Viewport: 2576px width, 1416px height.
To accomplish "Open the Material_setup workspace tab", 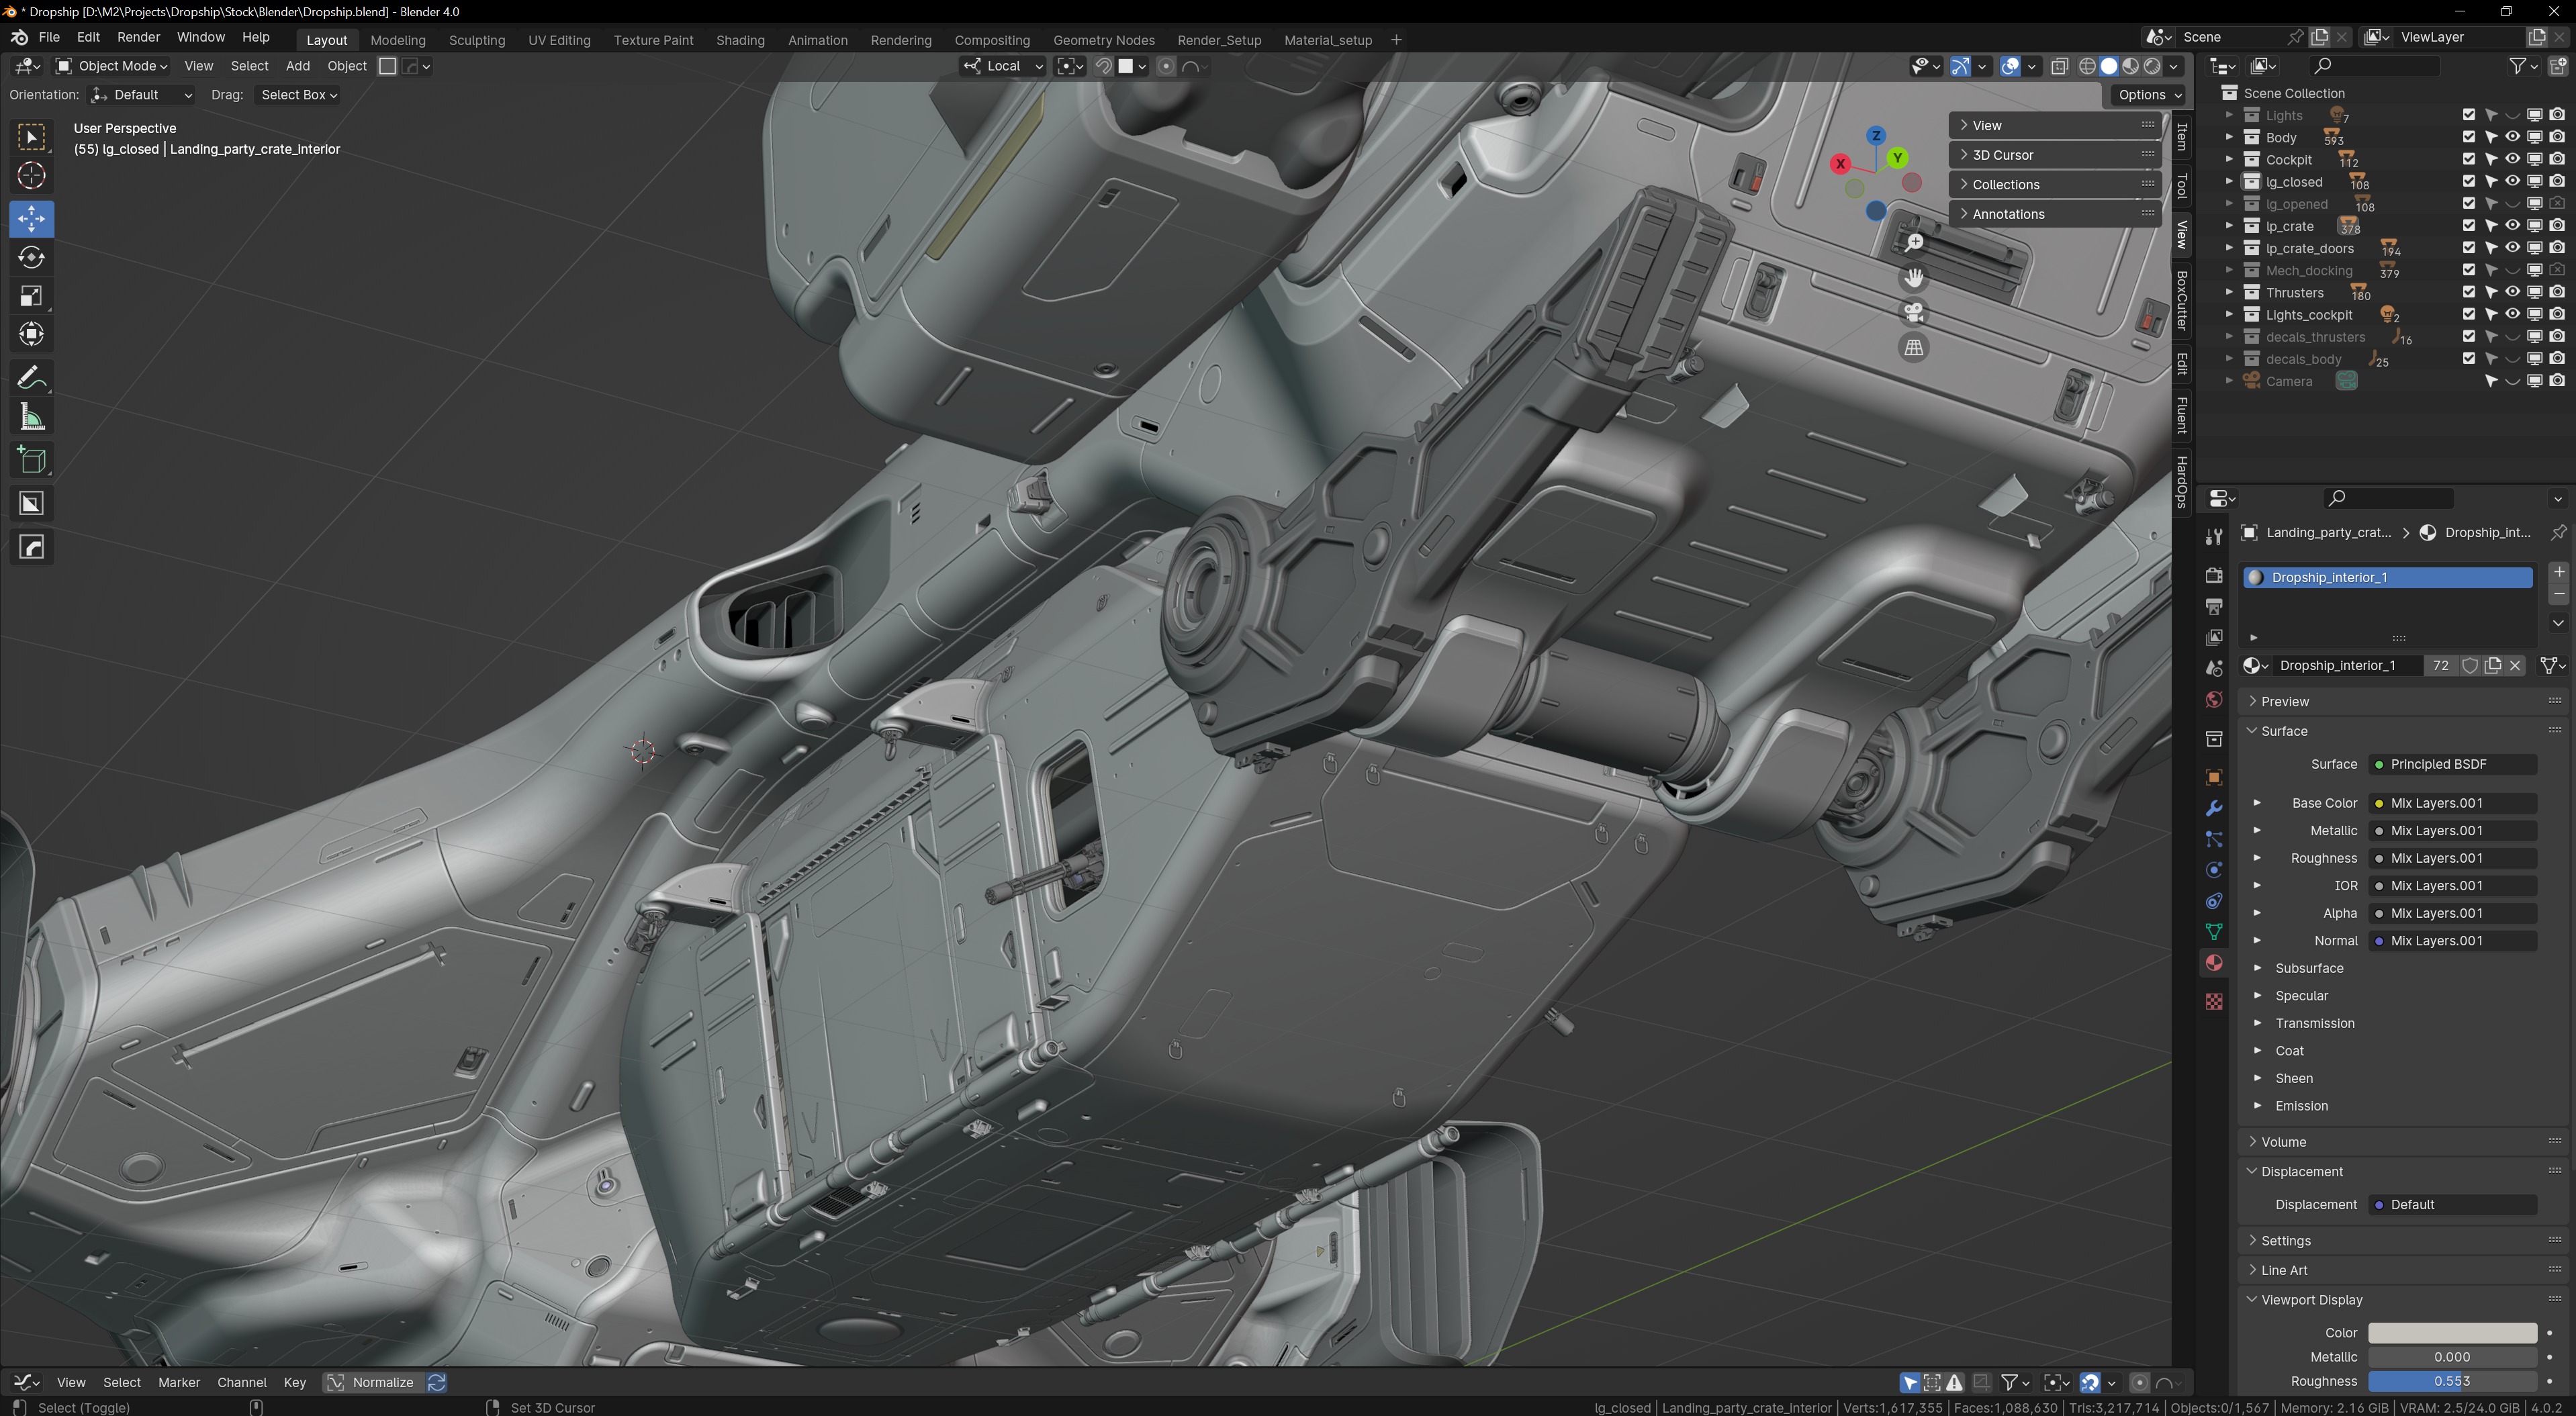I will (x=1327, y=40).
